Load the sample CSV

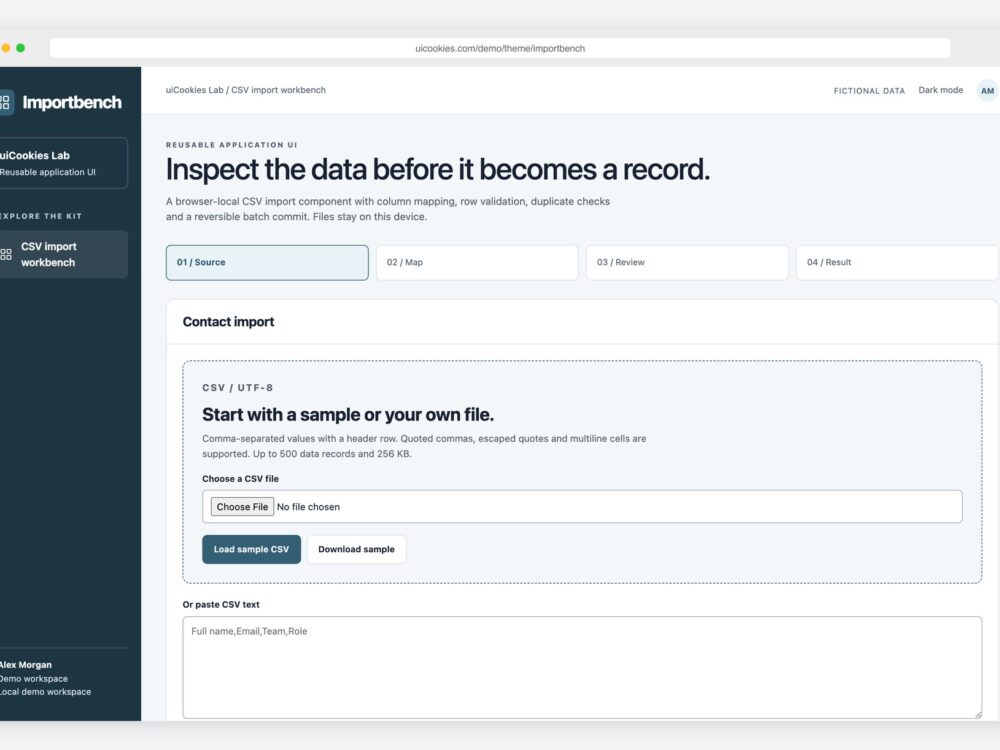(251, 549)
